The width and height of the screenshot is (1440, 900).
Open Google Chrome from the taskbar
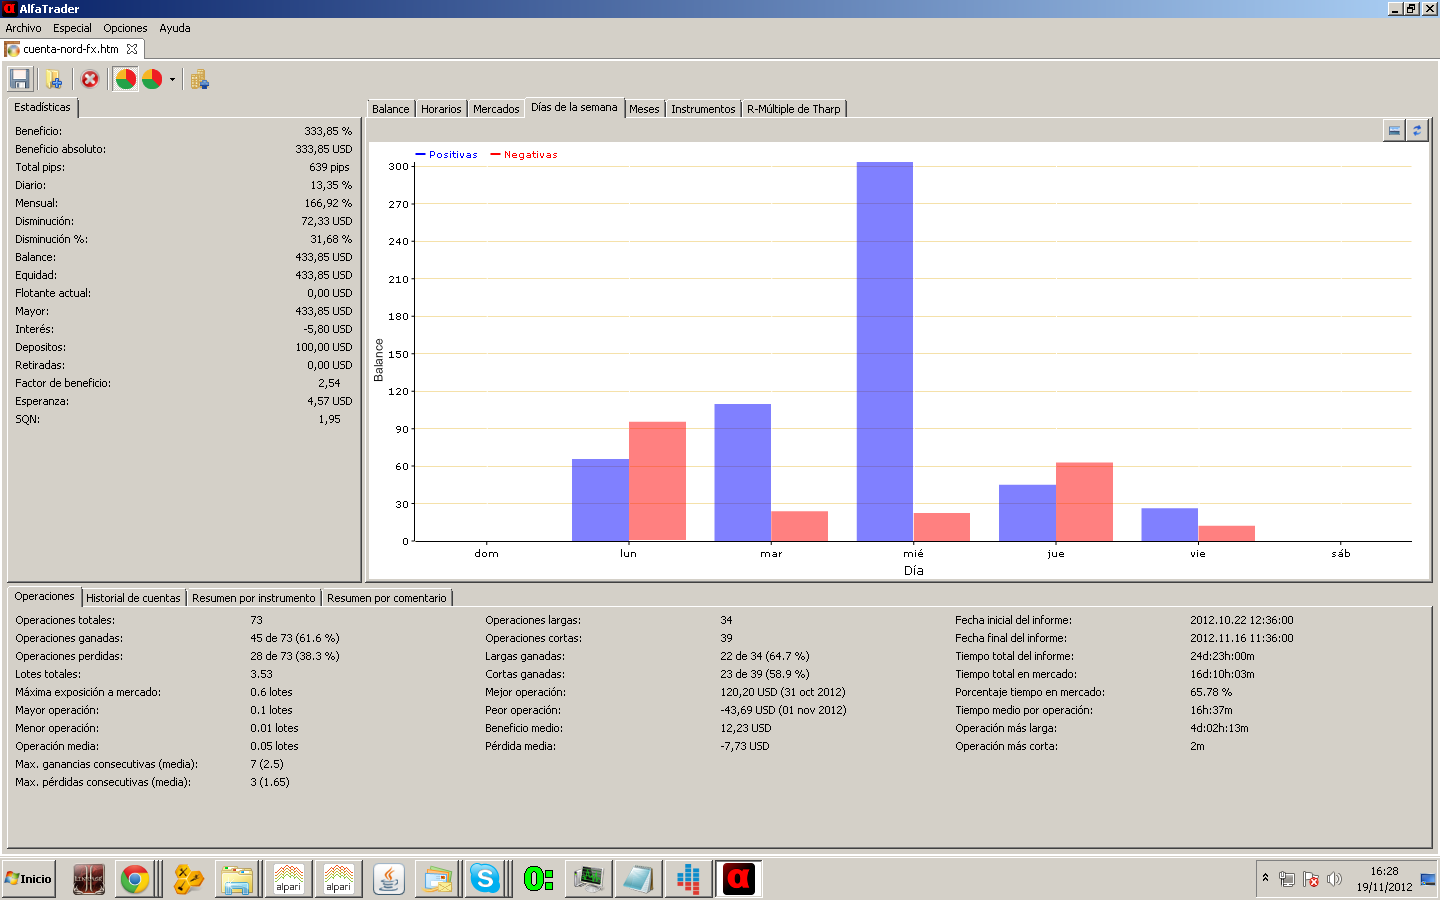click(135, 879)
